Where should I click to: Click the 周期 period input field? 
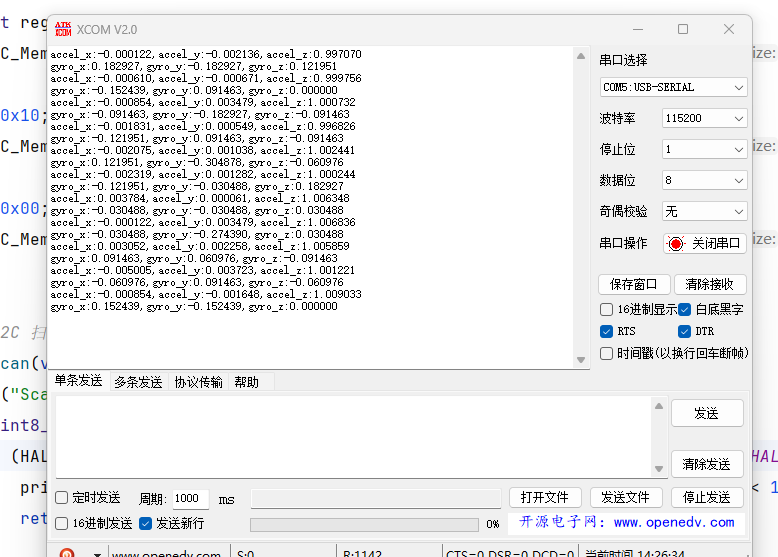[191, 498]
